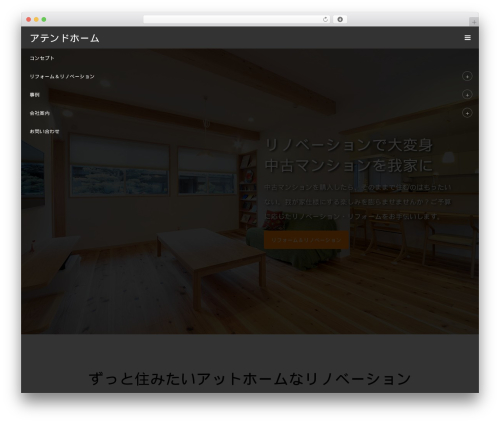Click the browser download indicator icon
Image resolution: width=500 pixels, height=423 pixels.
[340, 19]
